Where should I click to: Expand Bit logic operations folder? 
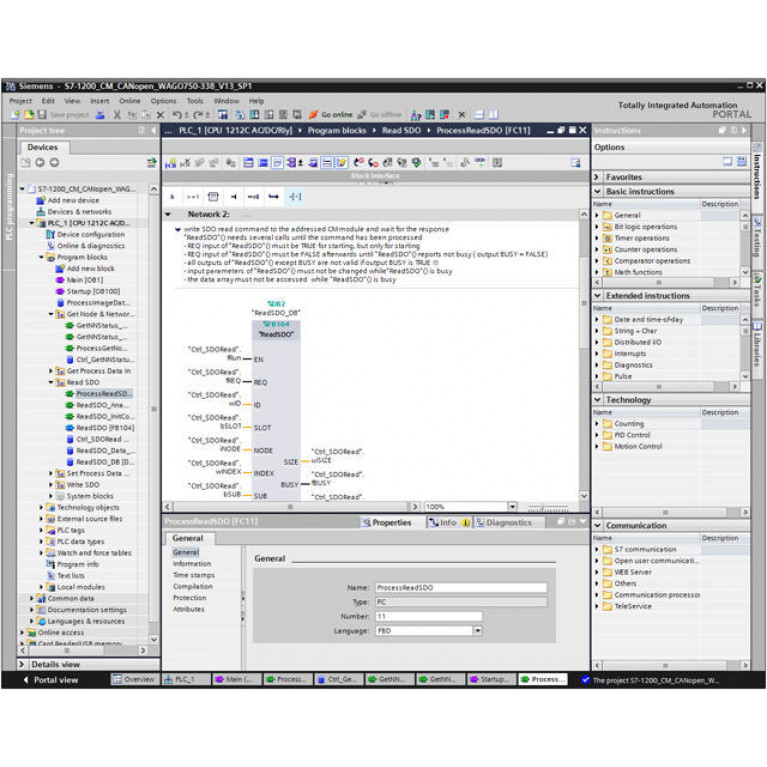click(x=597, y=227)
